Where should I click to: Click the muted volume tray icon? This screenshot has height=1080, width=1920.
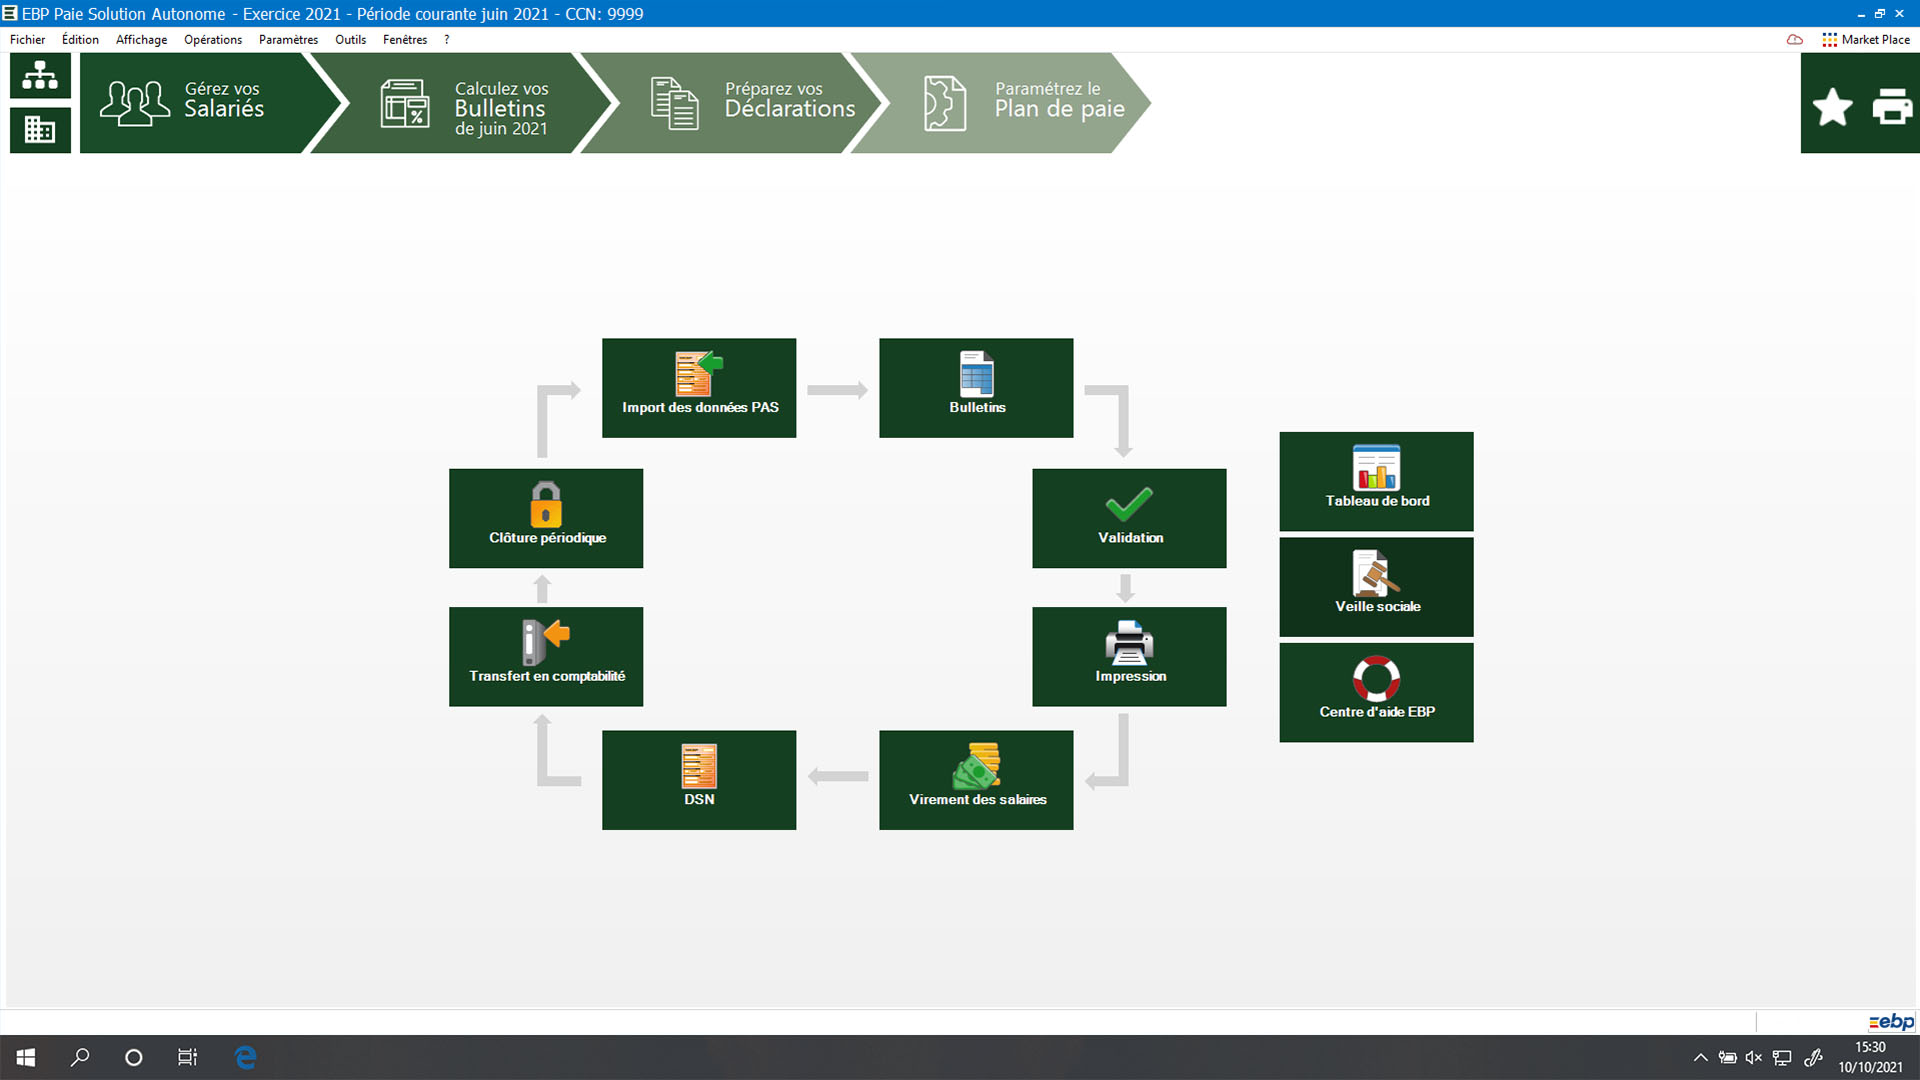pos(1754,1058)
